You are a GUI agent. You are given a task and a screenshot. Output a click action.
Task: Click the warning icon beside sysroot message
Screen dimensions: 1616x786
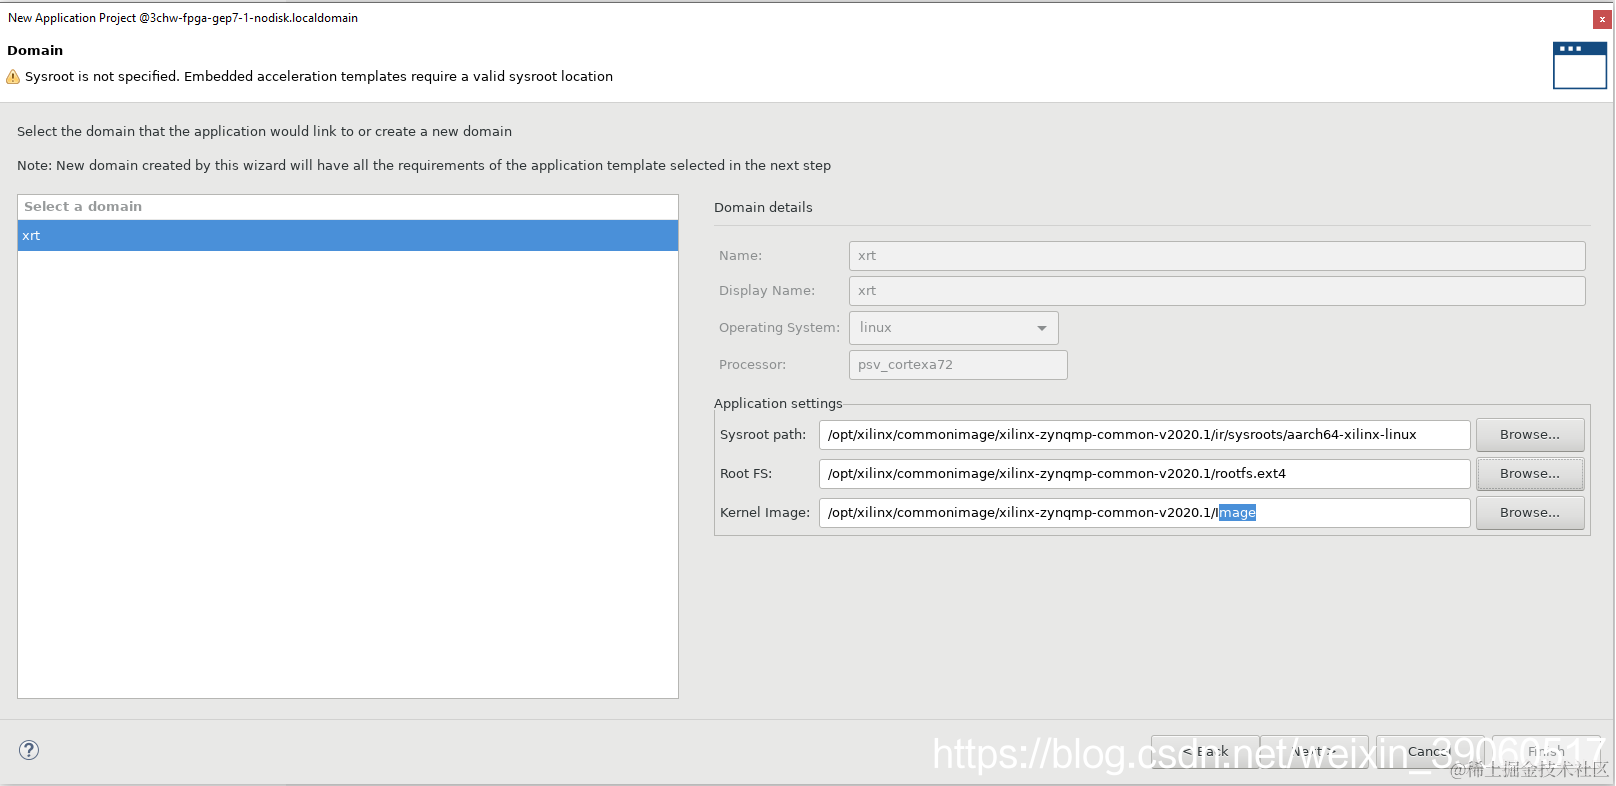pos(13,77)
